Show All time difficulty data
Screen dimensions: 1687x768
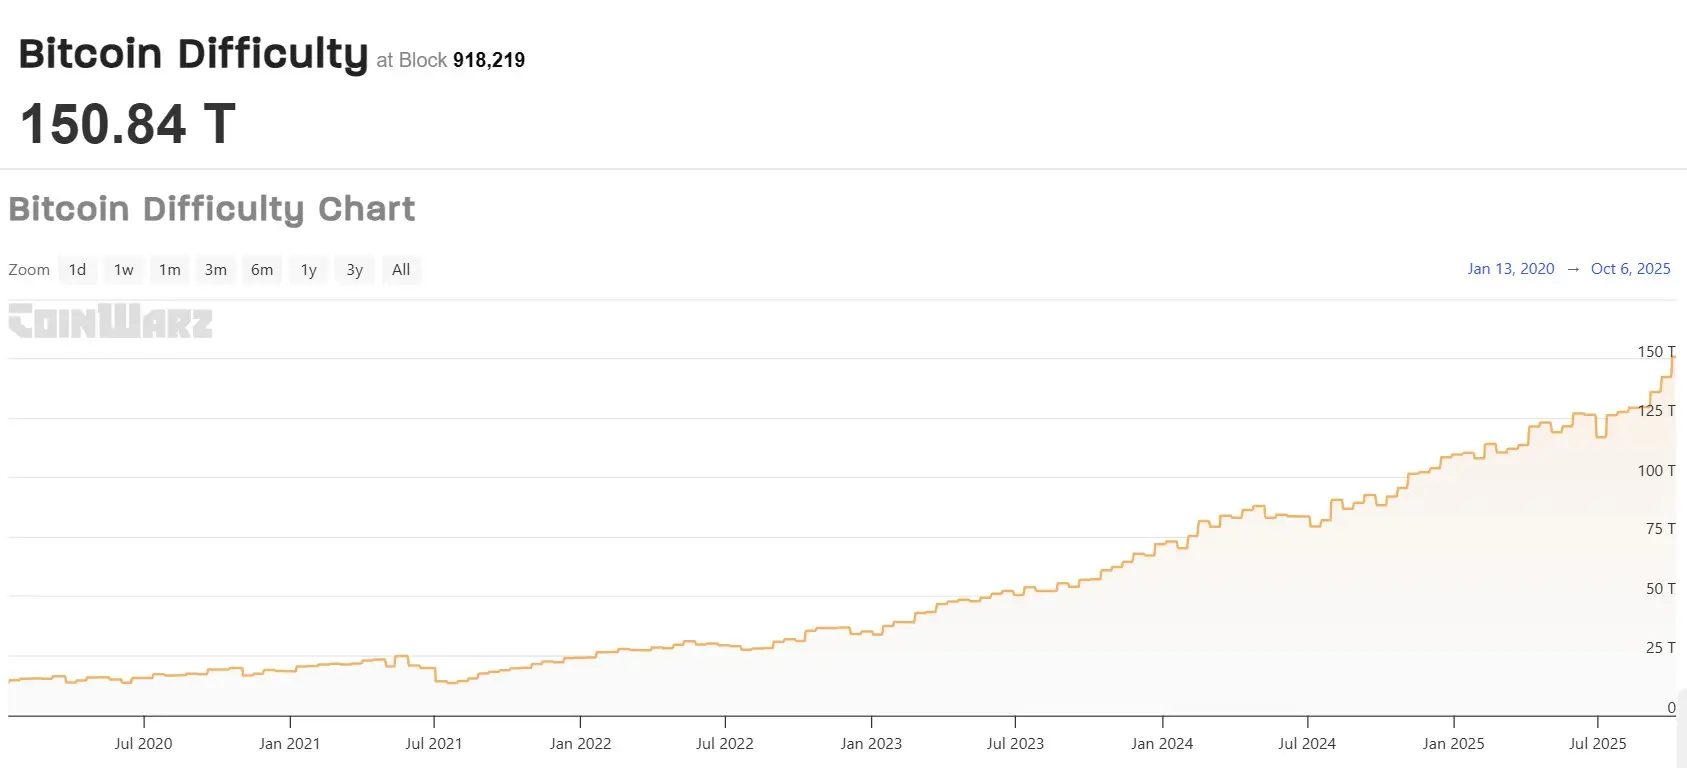tap(401, 270)
